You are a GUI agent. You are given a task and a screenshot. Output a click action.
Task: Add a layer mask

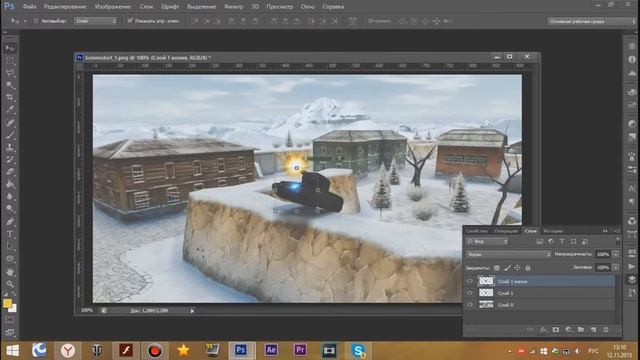click(x=556, y=330)
